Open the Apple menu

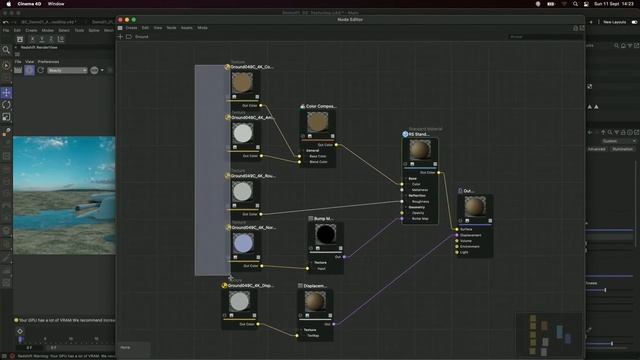pyautogui.click(x=8, y=4)
